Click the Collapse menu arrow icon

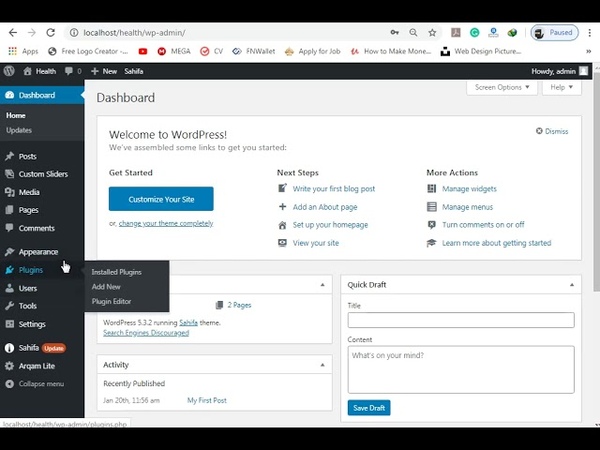[x=10, y=384]
